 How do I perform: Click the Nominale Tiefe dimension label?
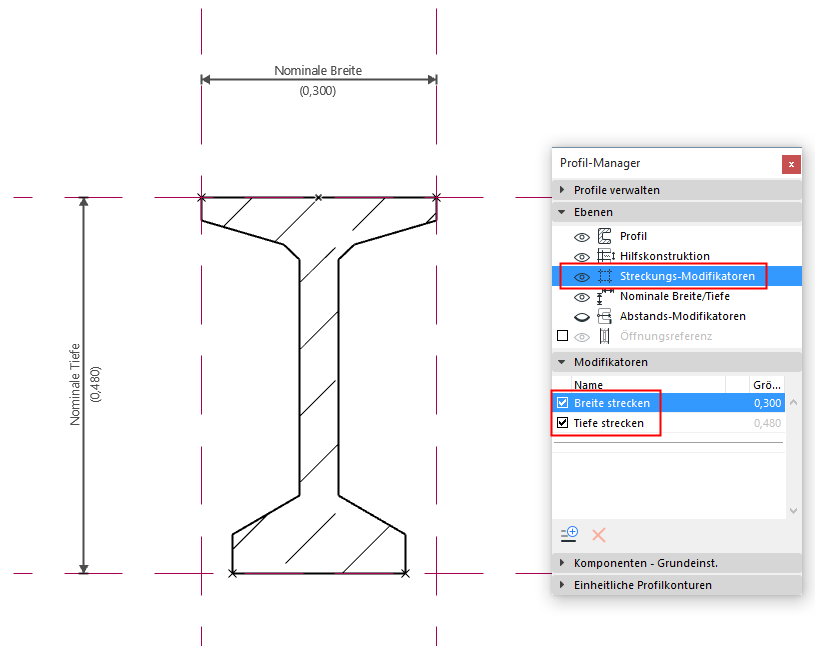[x=75, y=384]
